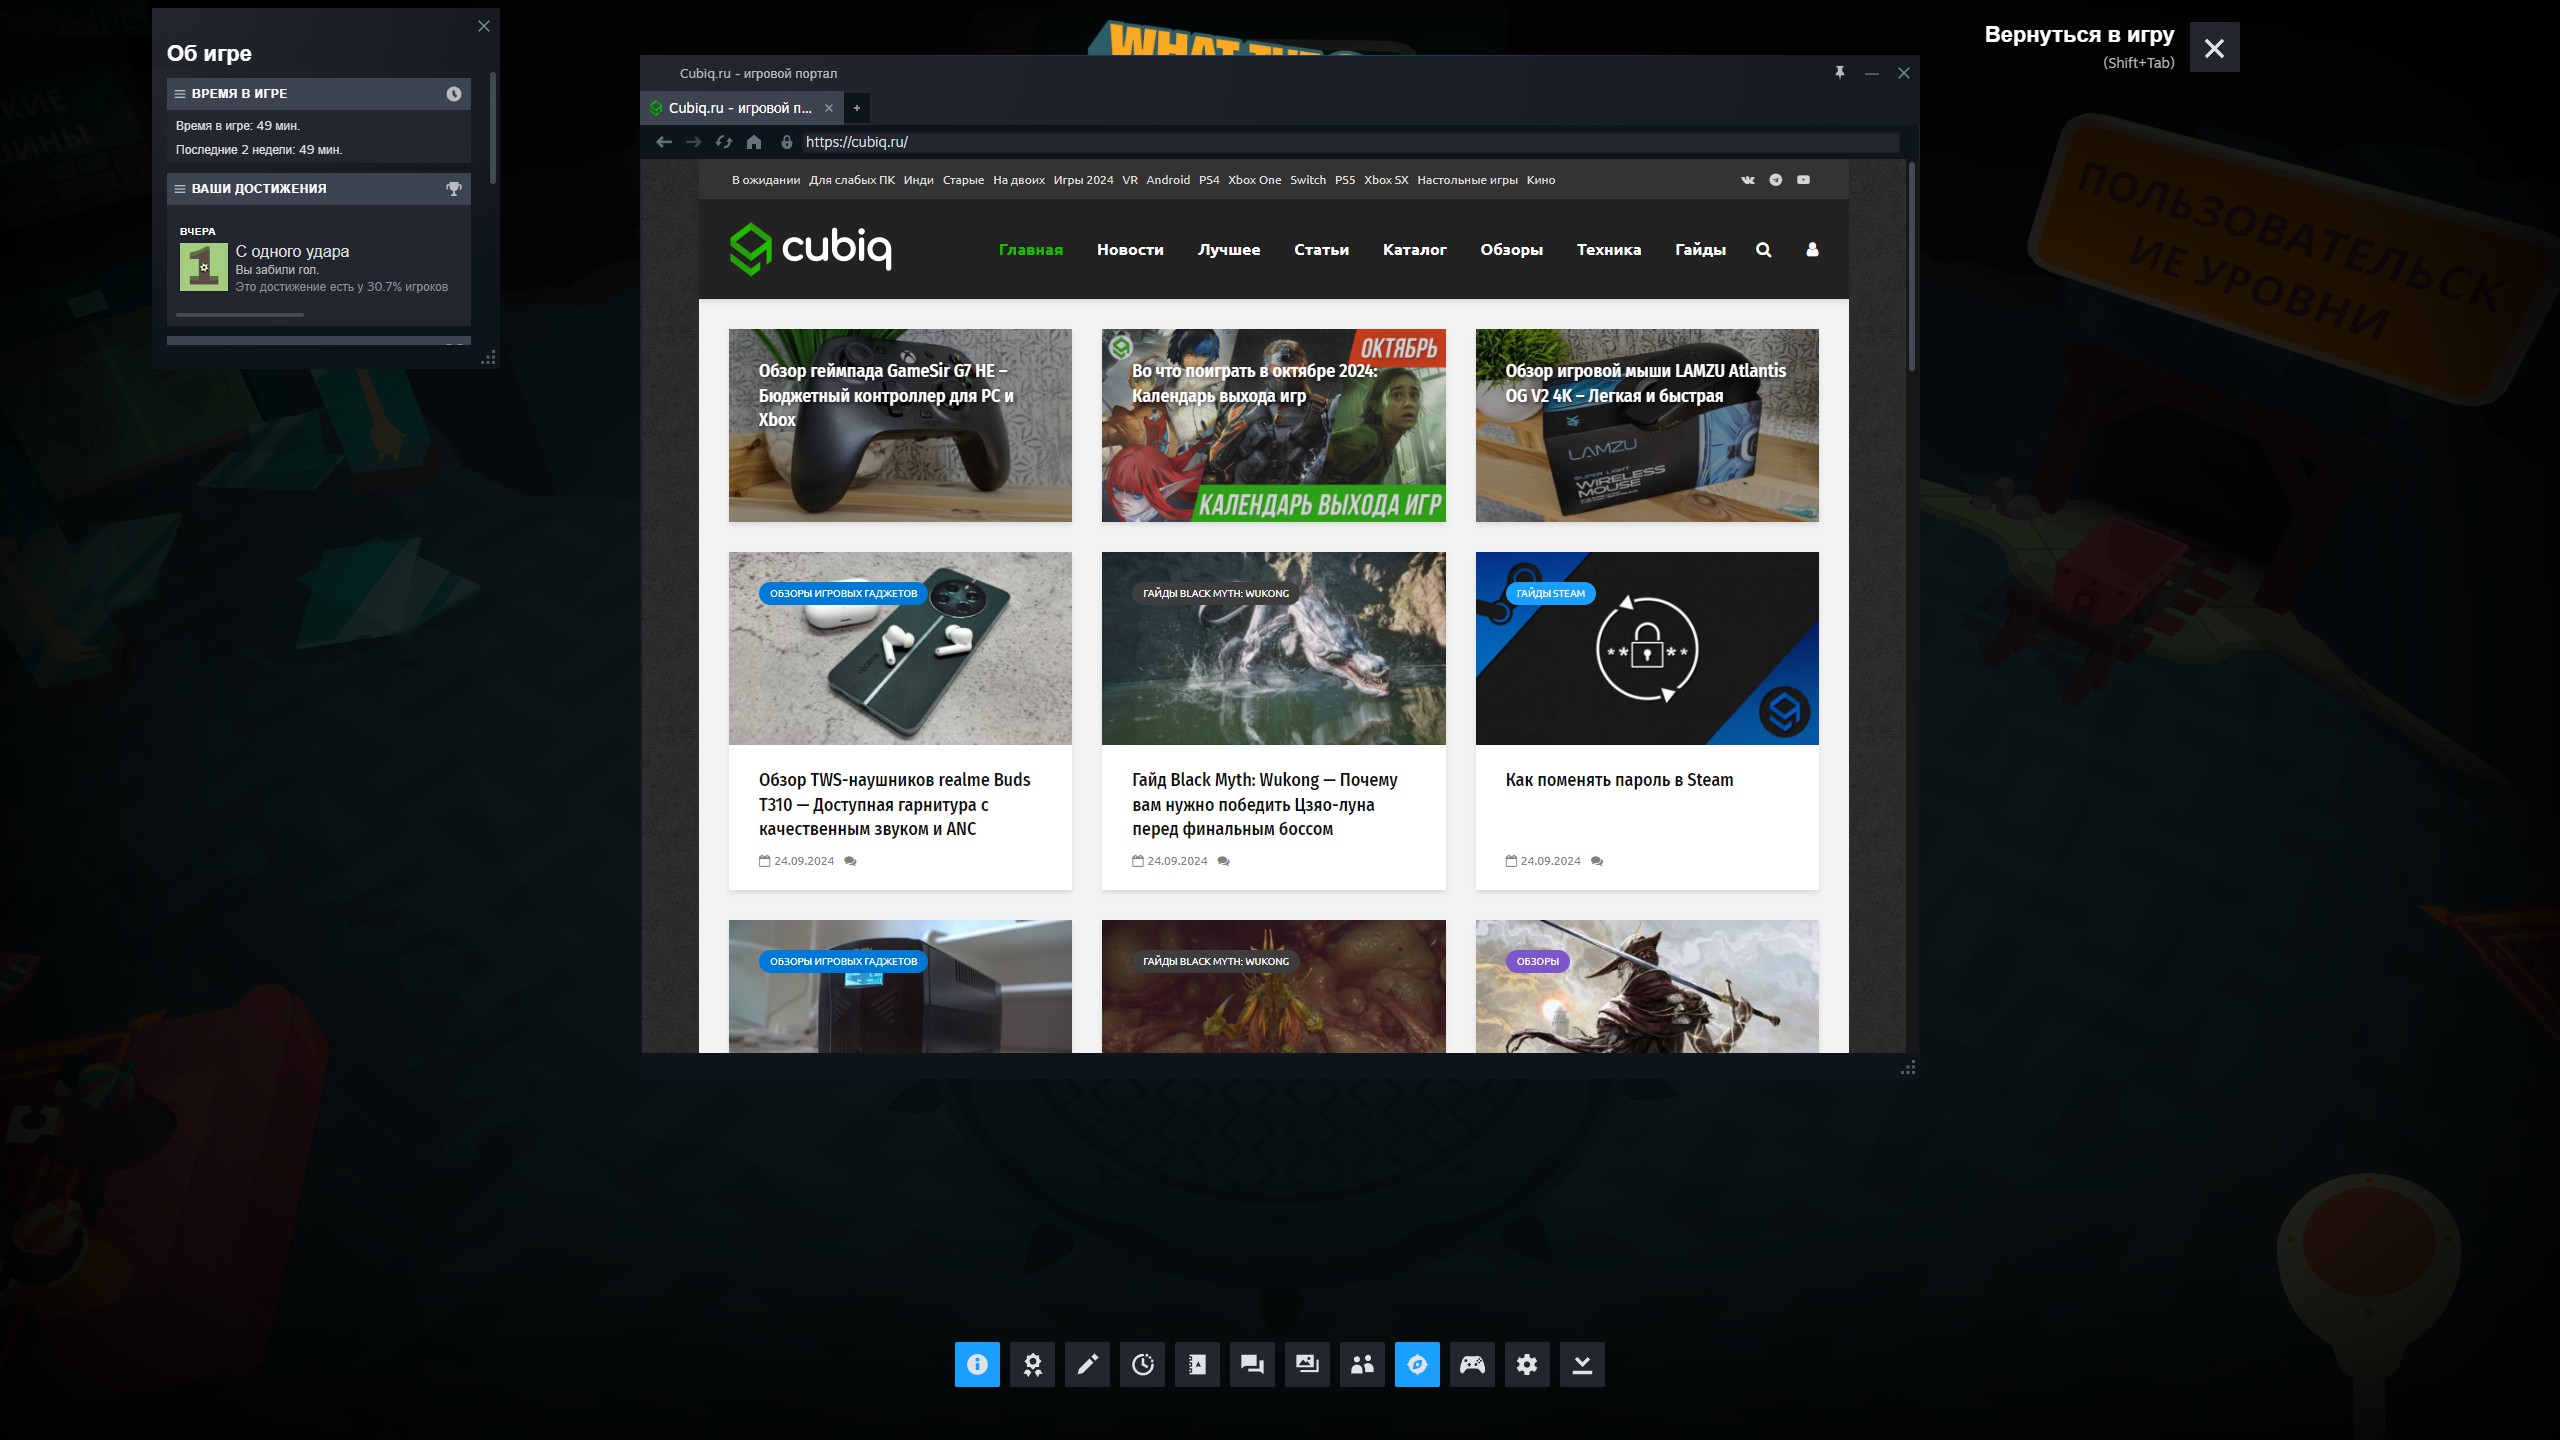2560x1440 pixels.
Task: Click the Об игре panel vertical scrollbar
Action: 493,127
